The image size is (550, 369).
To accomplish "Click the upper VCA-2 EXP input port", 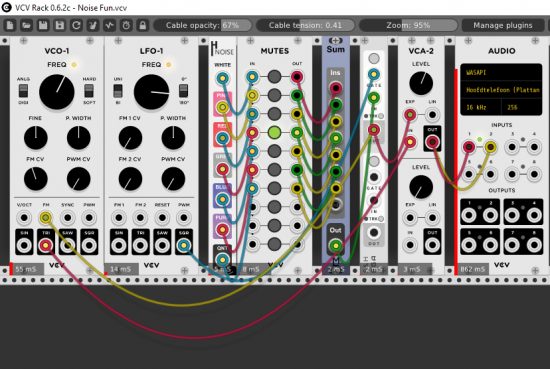I will (x=410, y=115).
